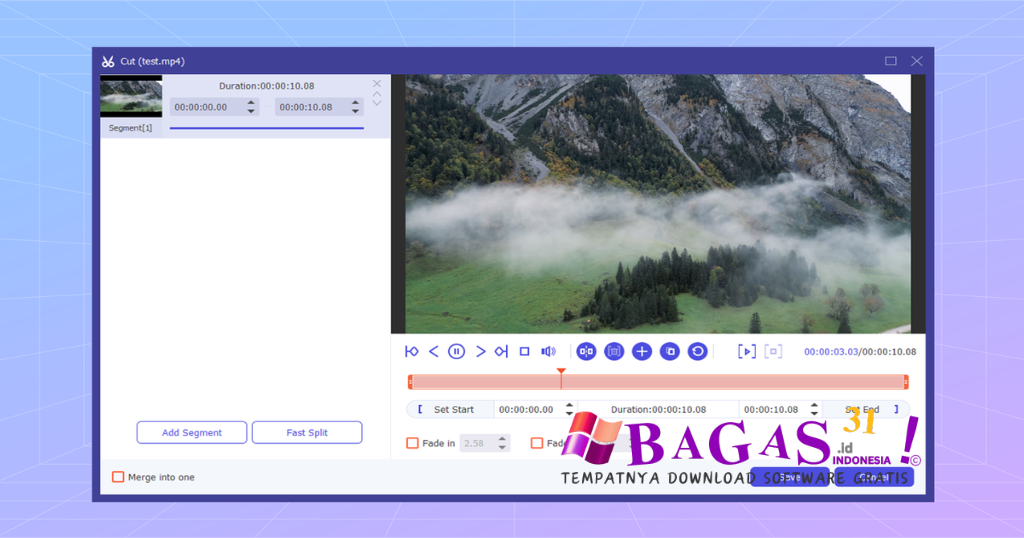
Task: Click the Segment[1] label
Action: coord(131,128)
